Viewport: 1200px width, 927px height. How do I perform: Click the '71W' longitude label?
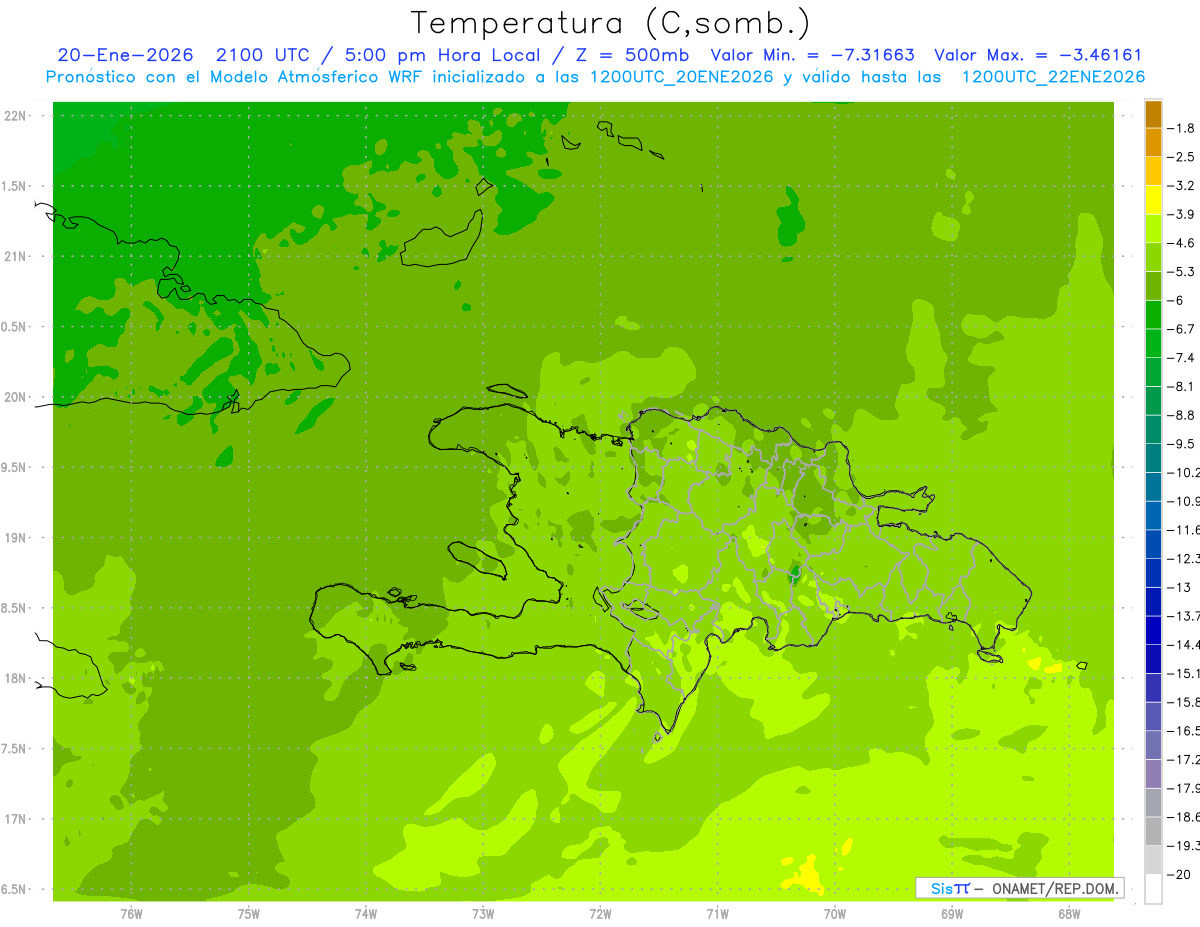pos(717,915)
